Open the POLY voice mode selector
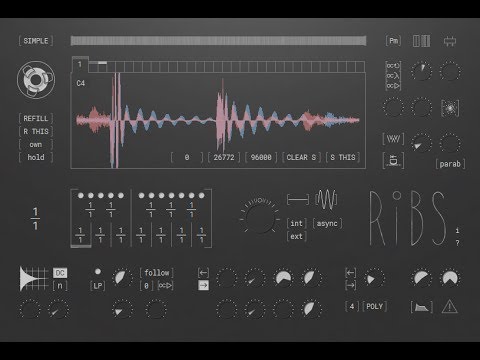The image size is (480, 360). [374, 306]
